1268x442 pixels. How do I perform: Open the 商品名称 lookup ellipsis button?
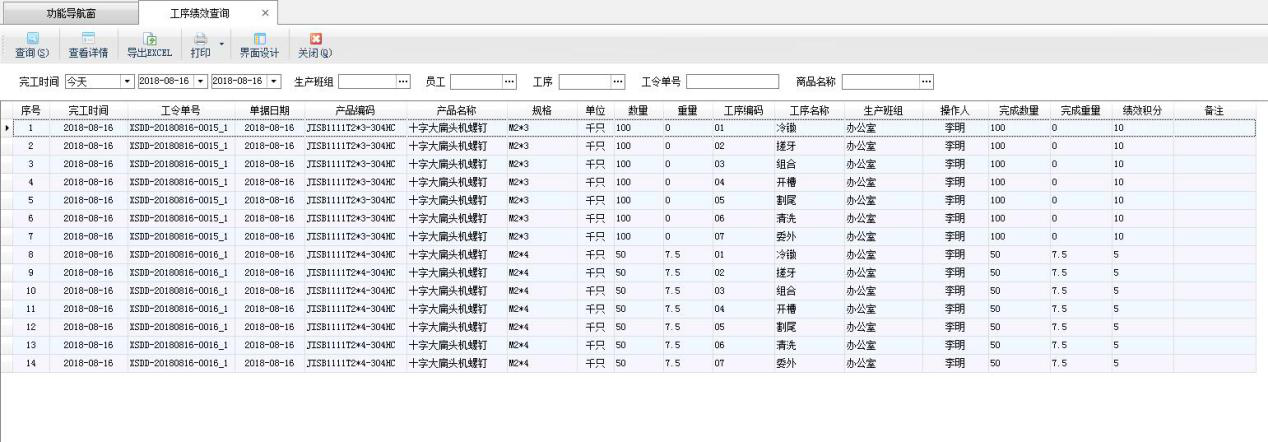coord(925,81)
